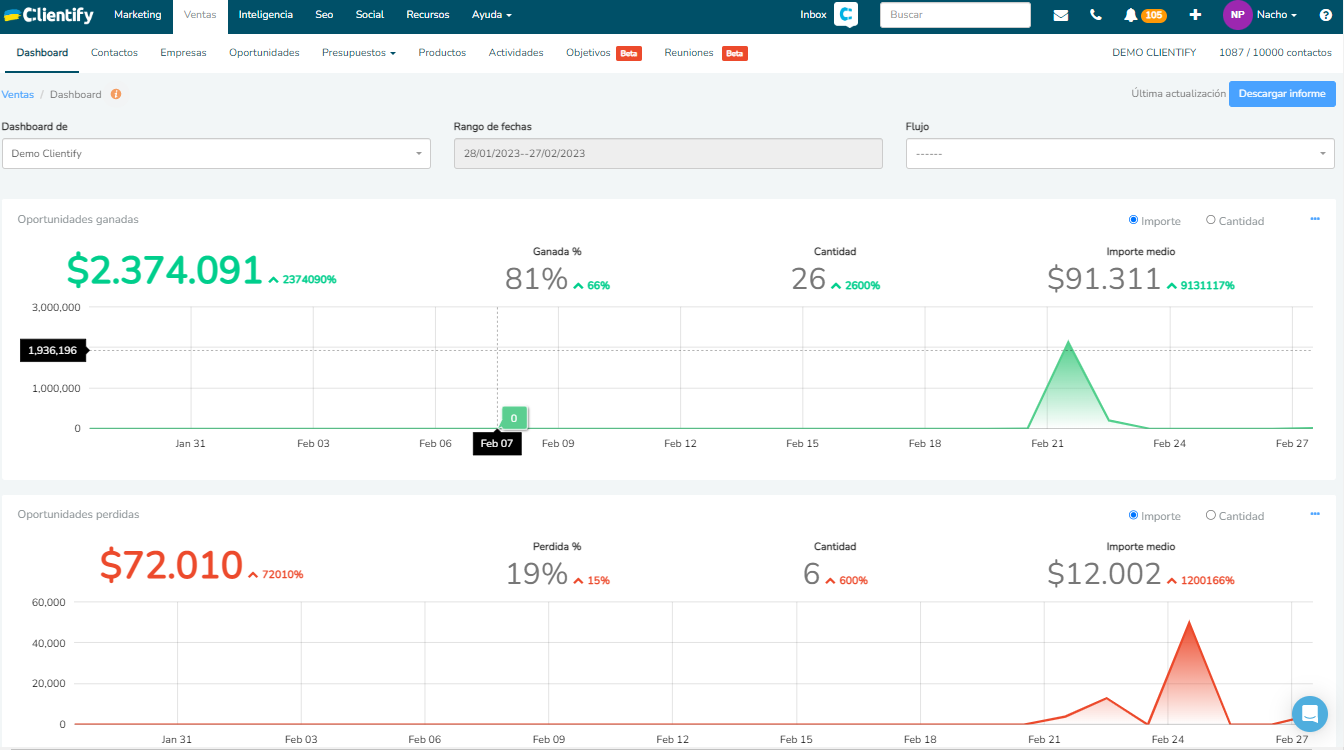
Task: Open the Inbox chat icon
Action: (x=846, y=15)
